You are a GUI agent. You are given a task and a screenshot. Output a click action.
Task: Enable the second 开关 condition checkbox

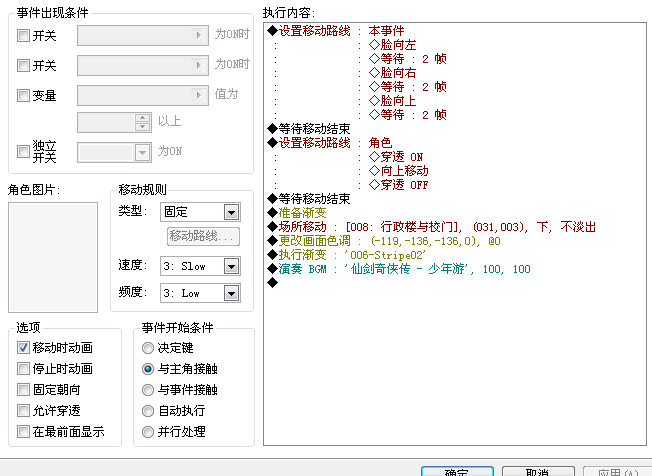(23, 65)
